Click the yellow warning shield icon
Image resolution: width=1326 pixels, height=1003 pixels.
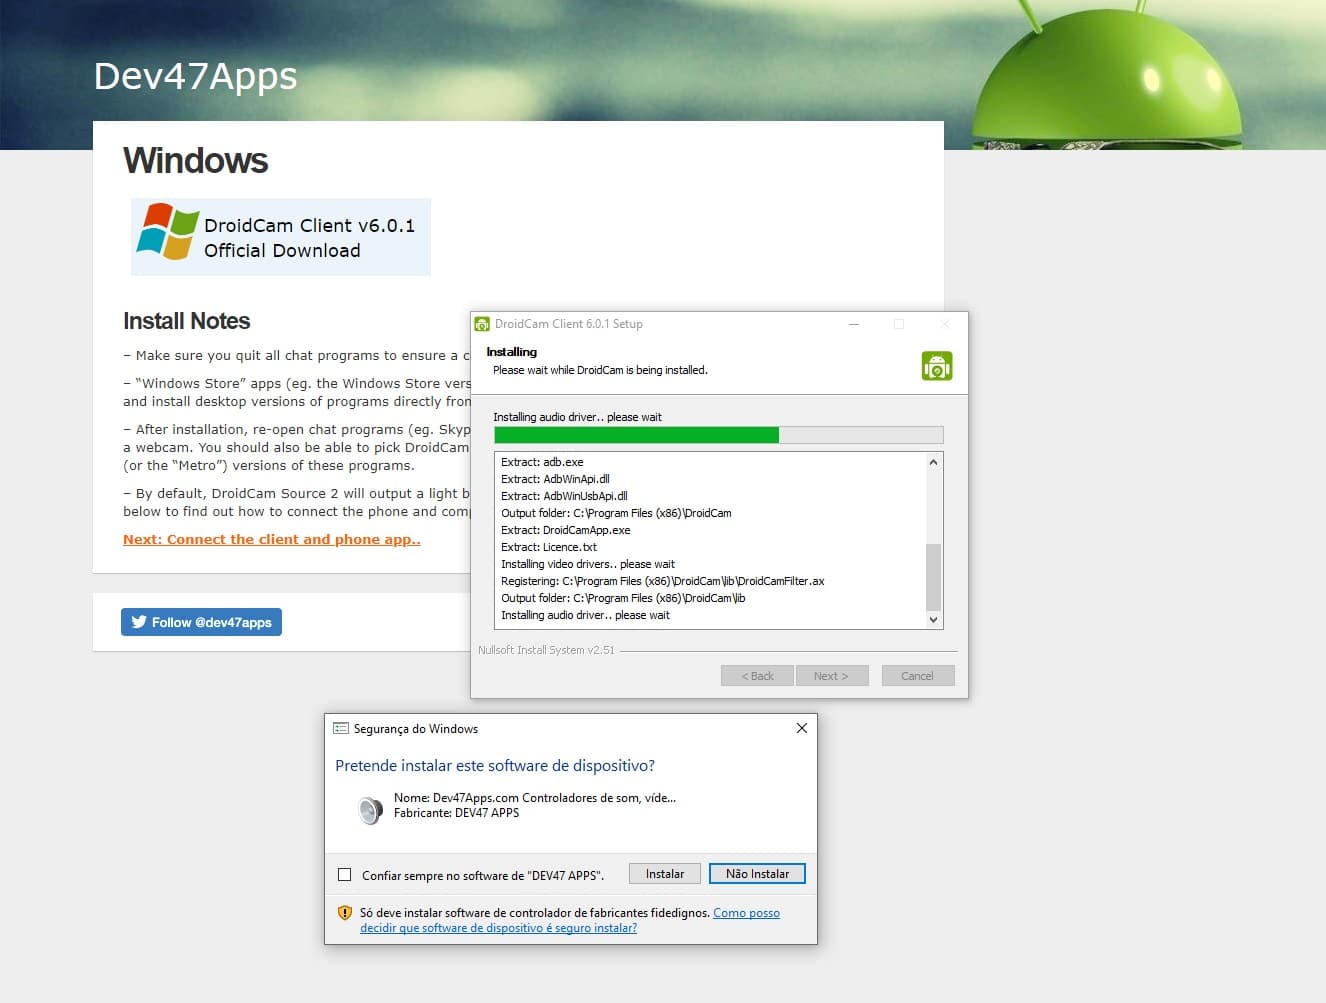(345, 913)
